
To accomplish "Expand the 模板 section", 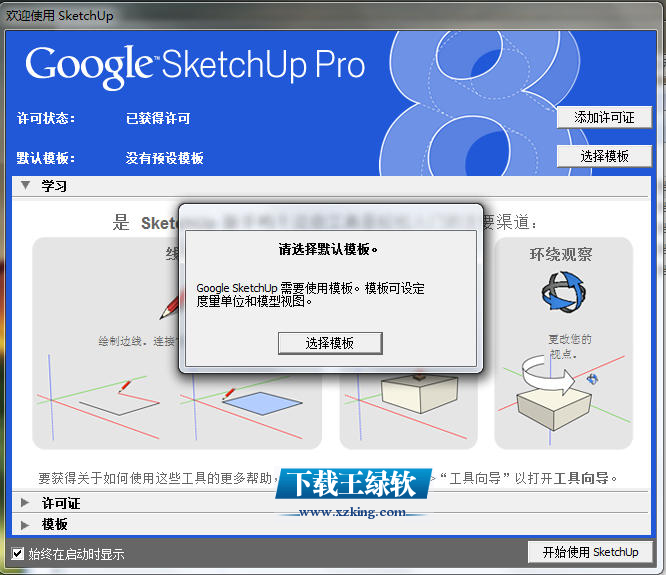I will (25, 524).
